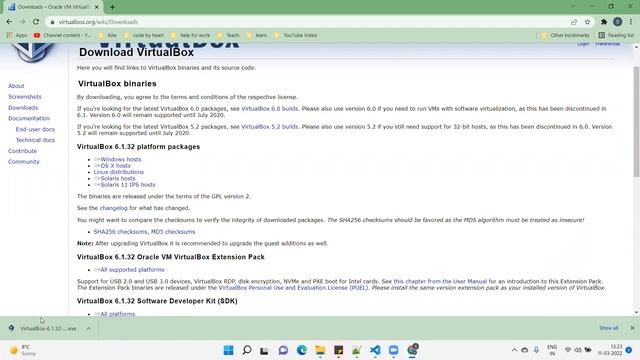Open the Teach bookmark folder
This screenshot has width=640, height=360.
(229, 36)
